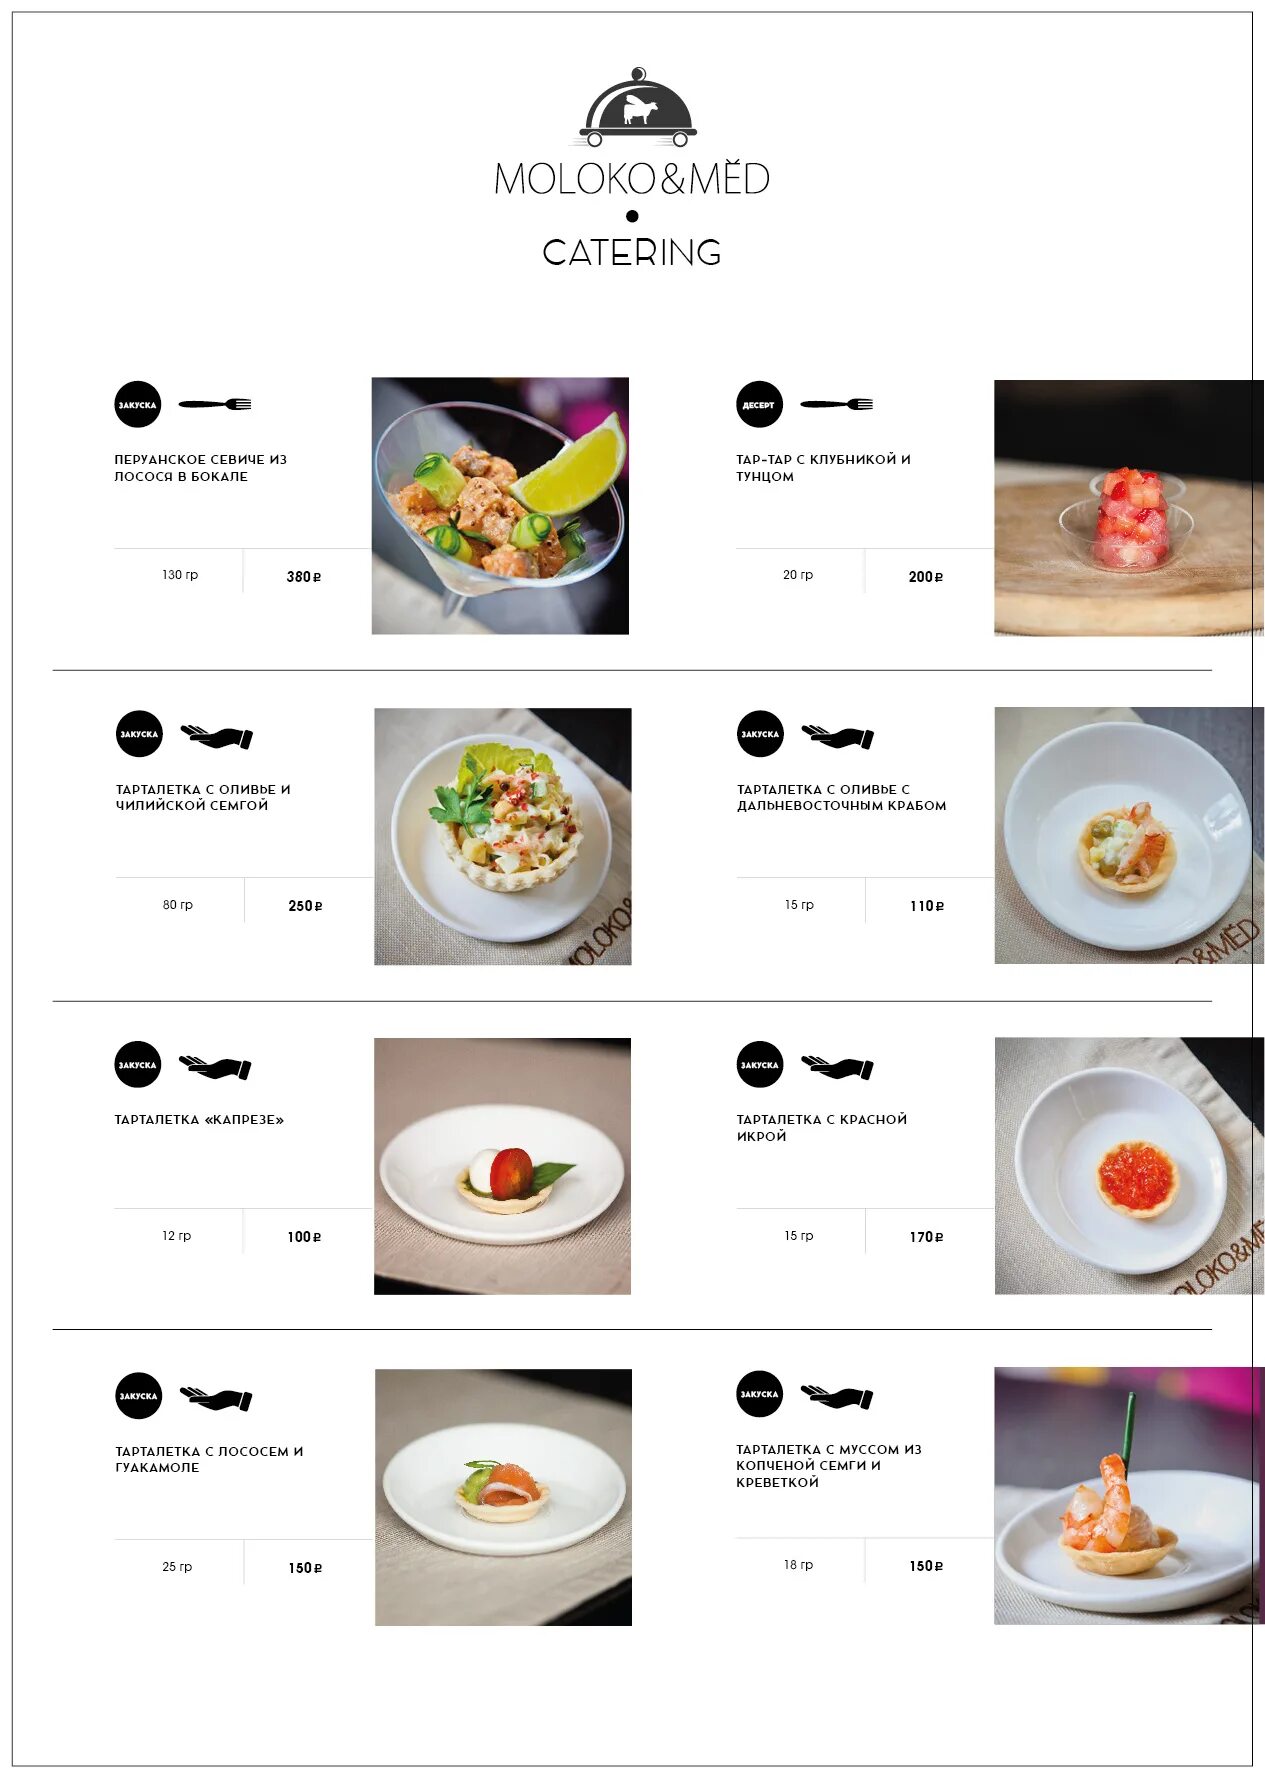Click the Moloko&Mёd cloche logo icon
Screen dimensions: 1265x1778
tap(637, 107)
